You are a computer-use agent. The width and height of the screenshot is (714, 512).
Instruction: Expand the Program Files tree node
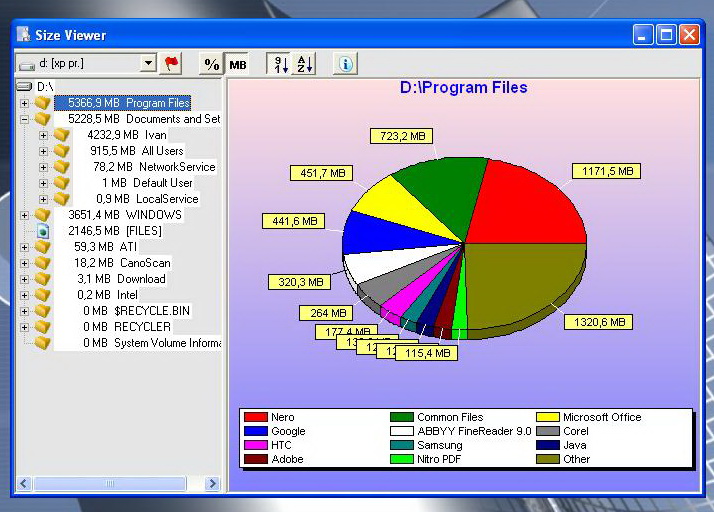25,103
